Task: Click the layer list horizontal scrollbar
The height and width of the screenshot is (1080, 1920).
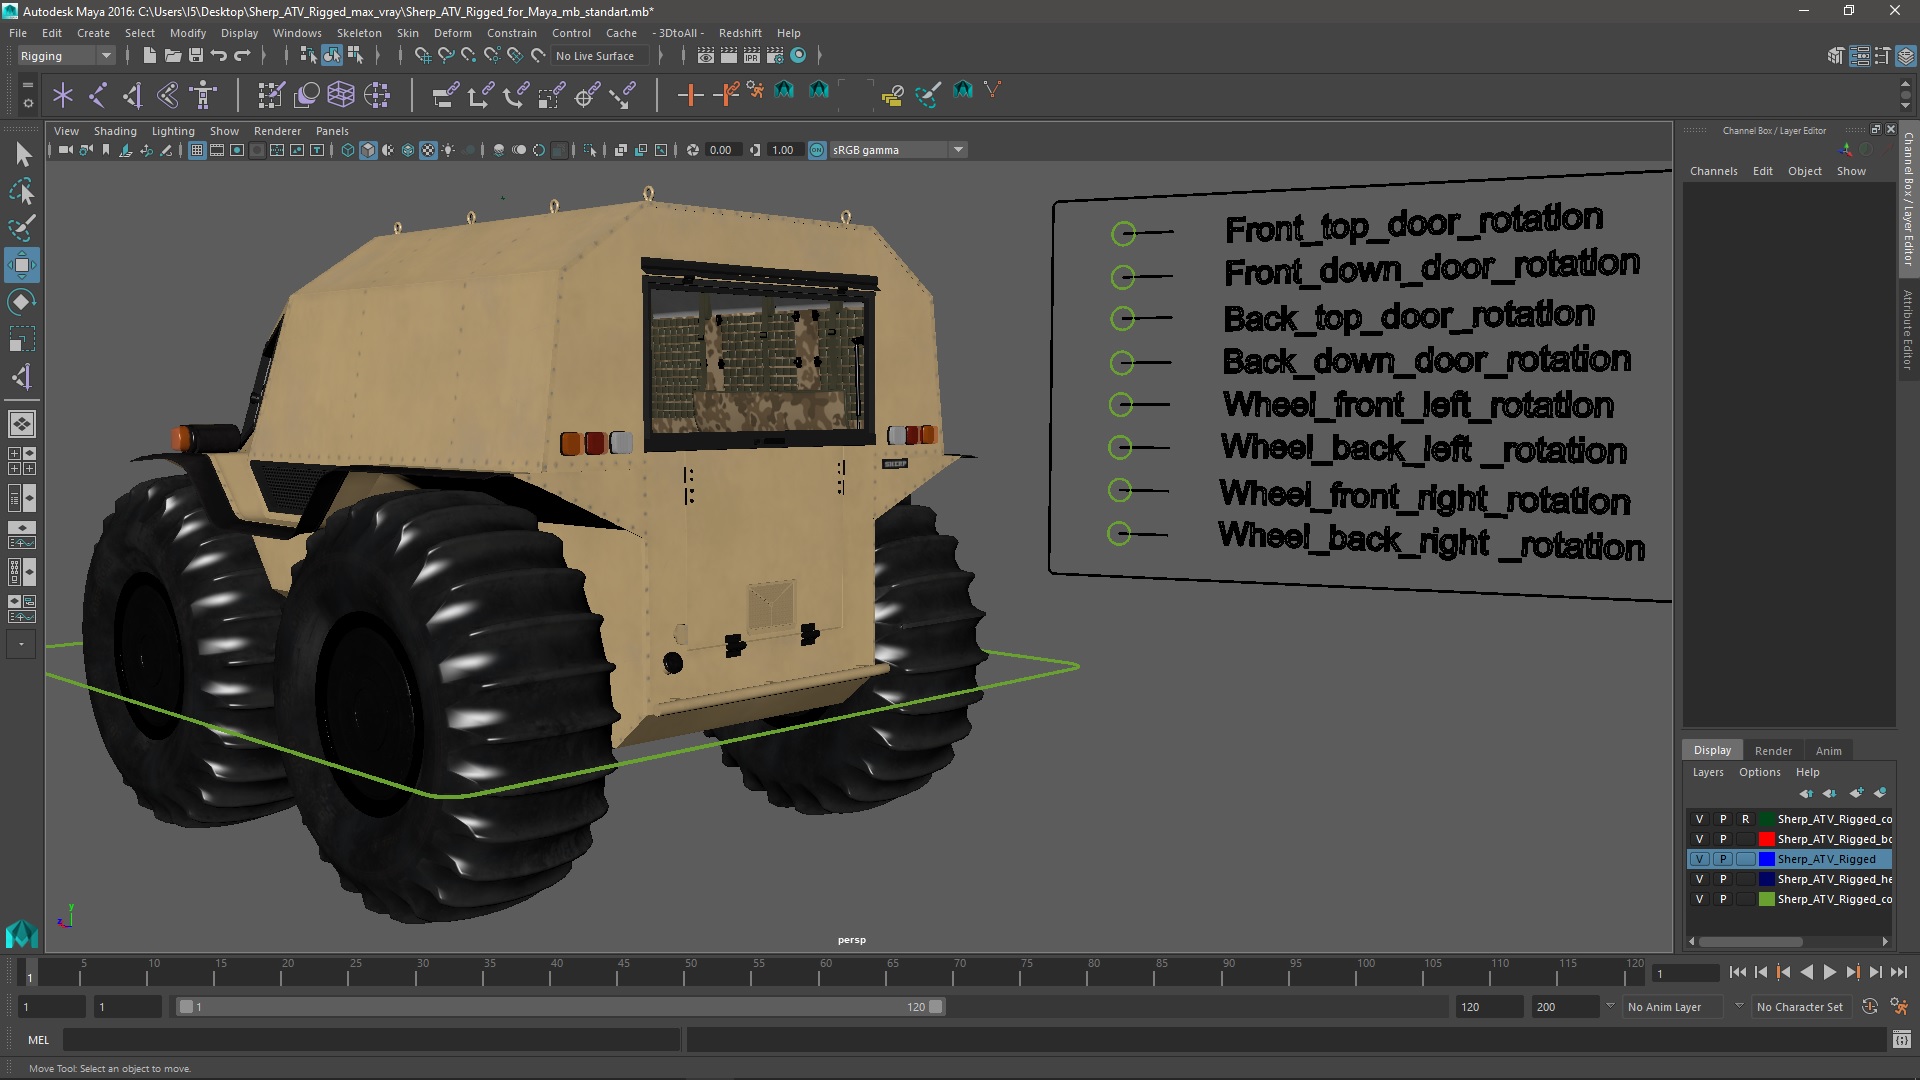Action: (x=1750, y=942)
